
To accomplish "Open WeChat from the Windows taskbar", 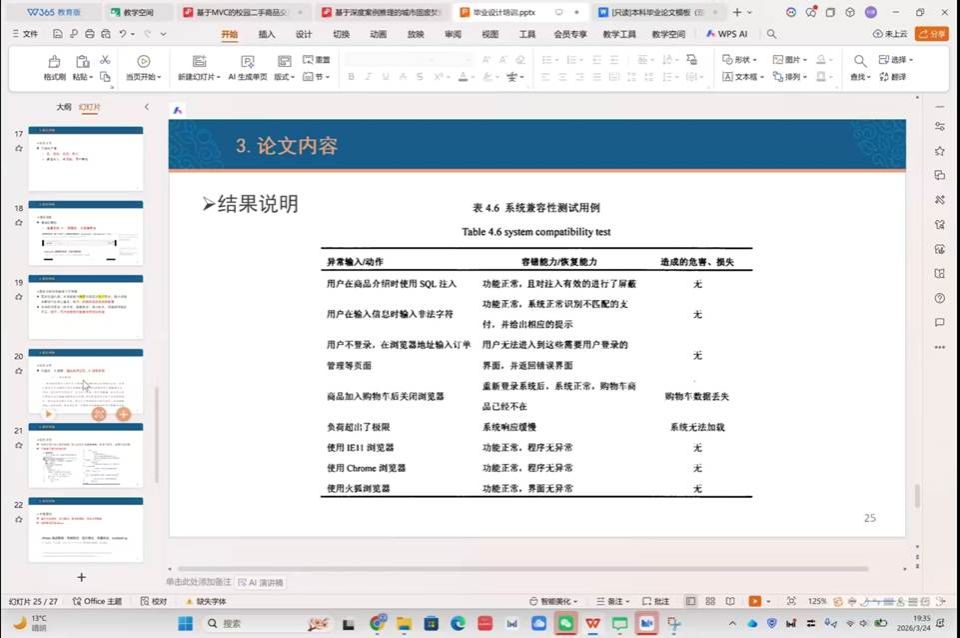I will (566, 623).
